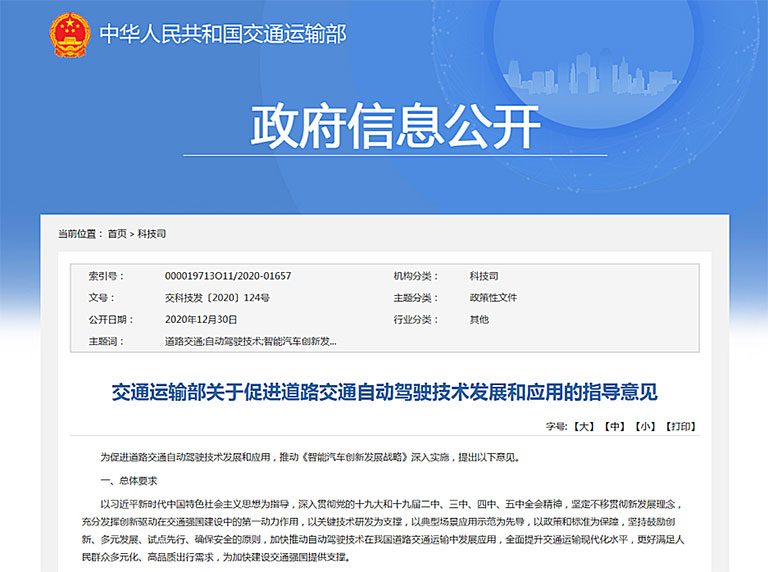Click the 打印 print button
Screen dimensions: 768x572
pos(681,427)
